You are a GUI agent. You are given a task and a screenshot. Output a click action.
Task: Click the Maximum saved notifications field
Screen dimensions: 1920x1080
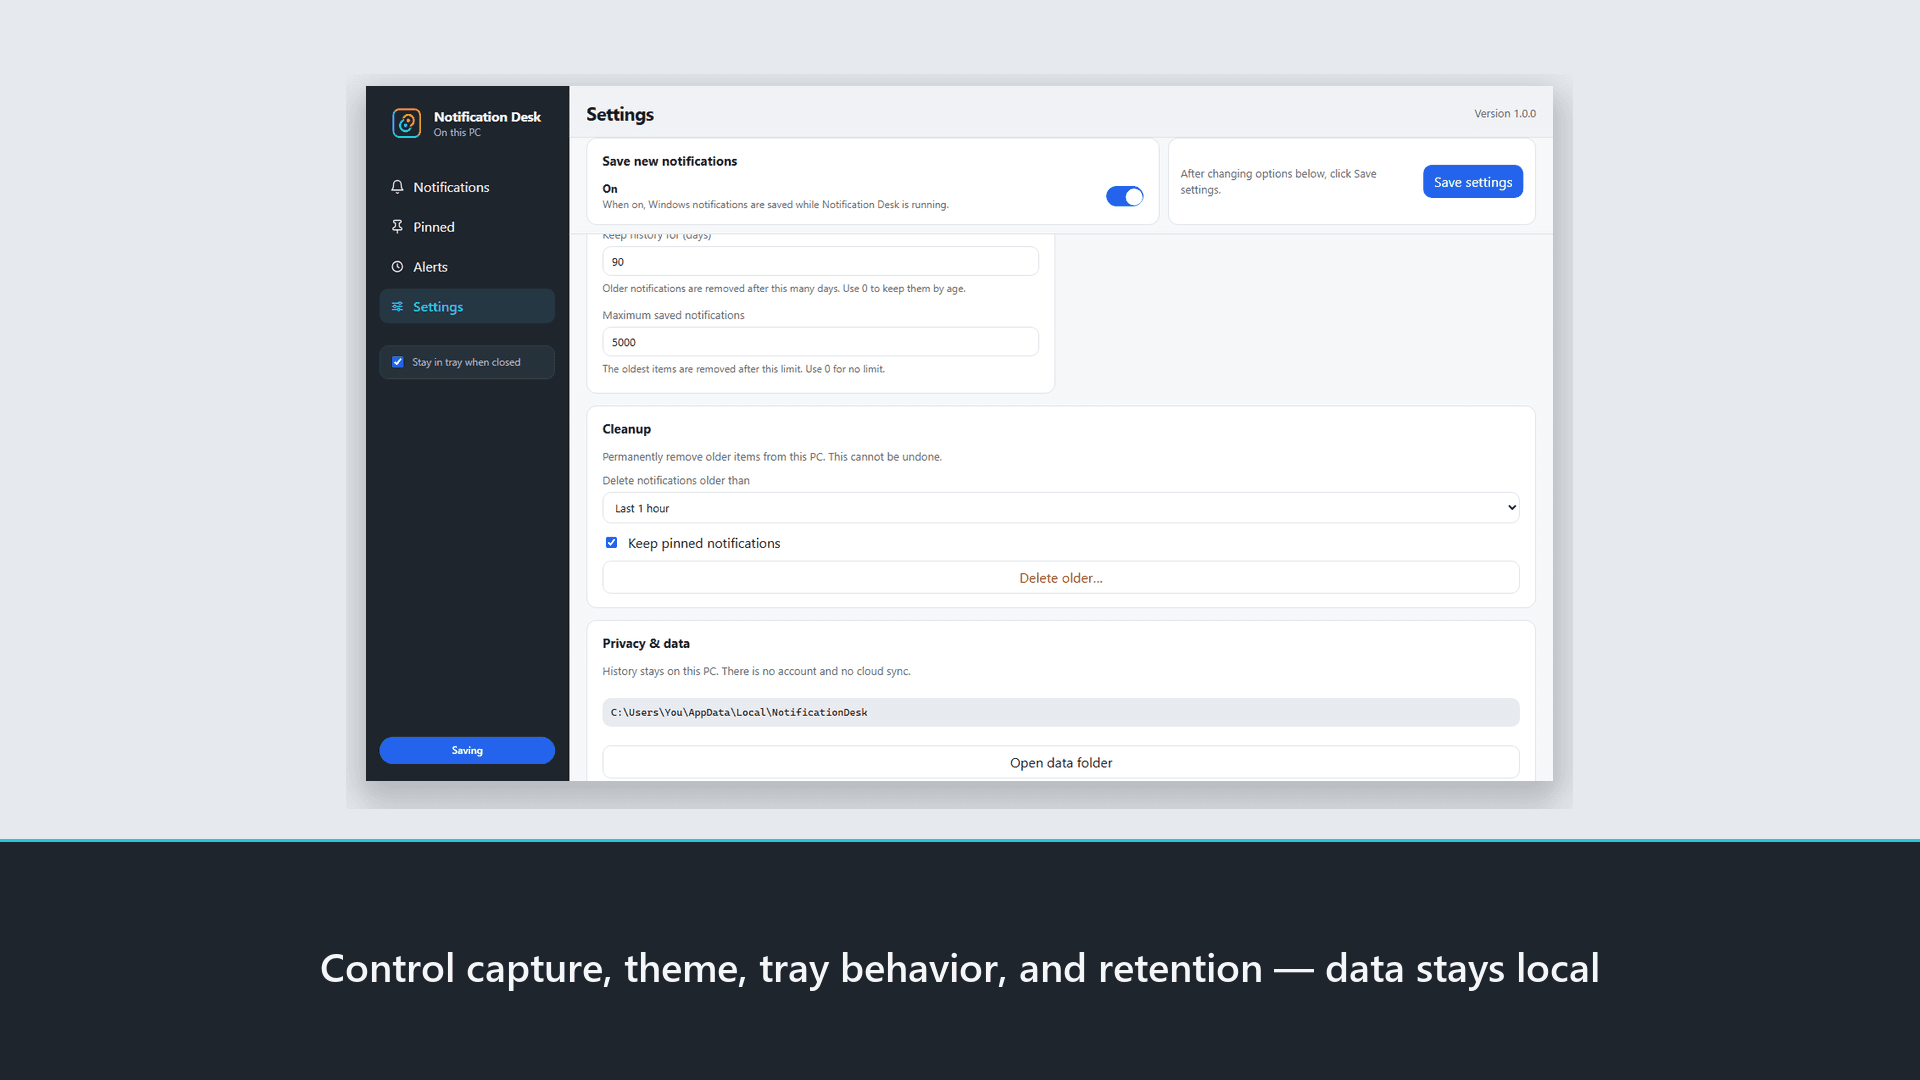tap(820, 342)
